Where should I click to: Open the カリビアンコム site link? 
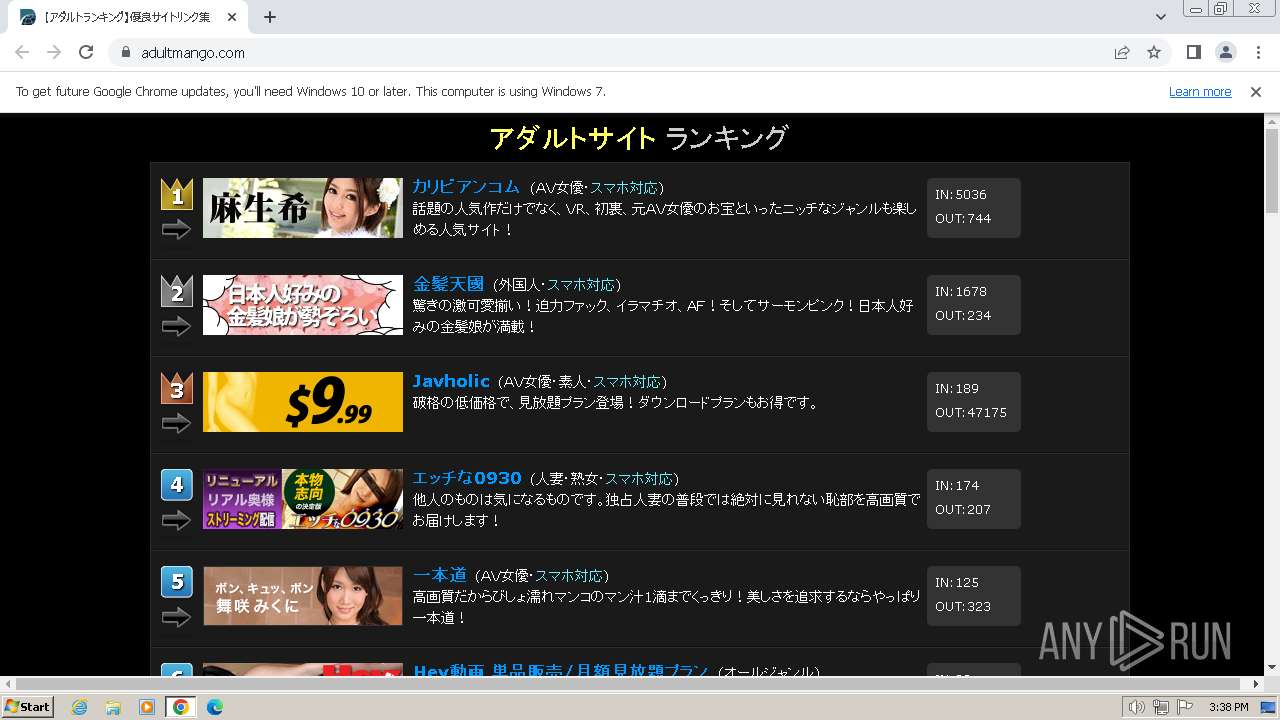pyautogui.click(x=466, y=187)
